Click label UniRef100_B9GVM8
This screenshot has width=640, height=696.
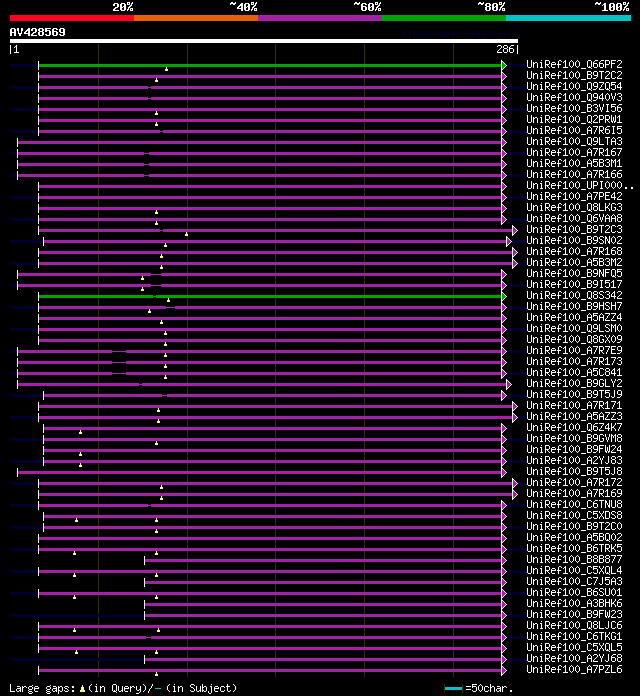click(574, 439)
